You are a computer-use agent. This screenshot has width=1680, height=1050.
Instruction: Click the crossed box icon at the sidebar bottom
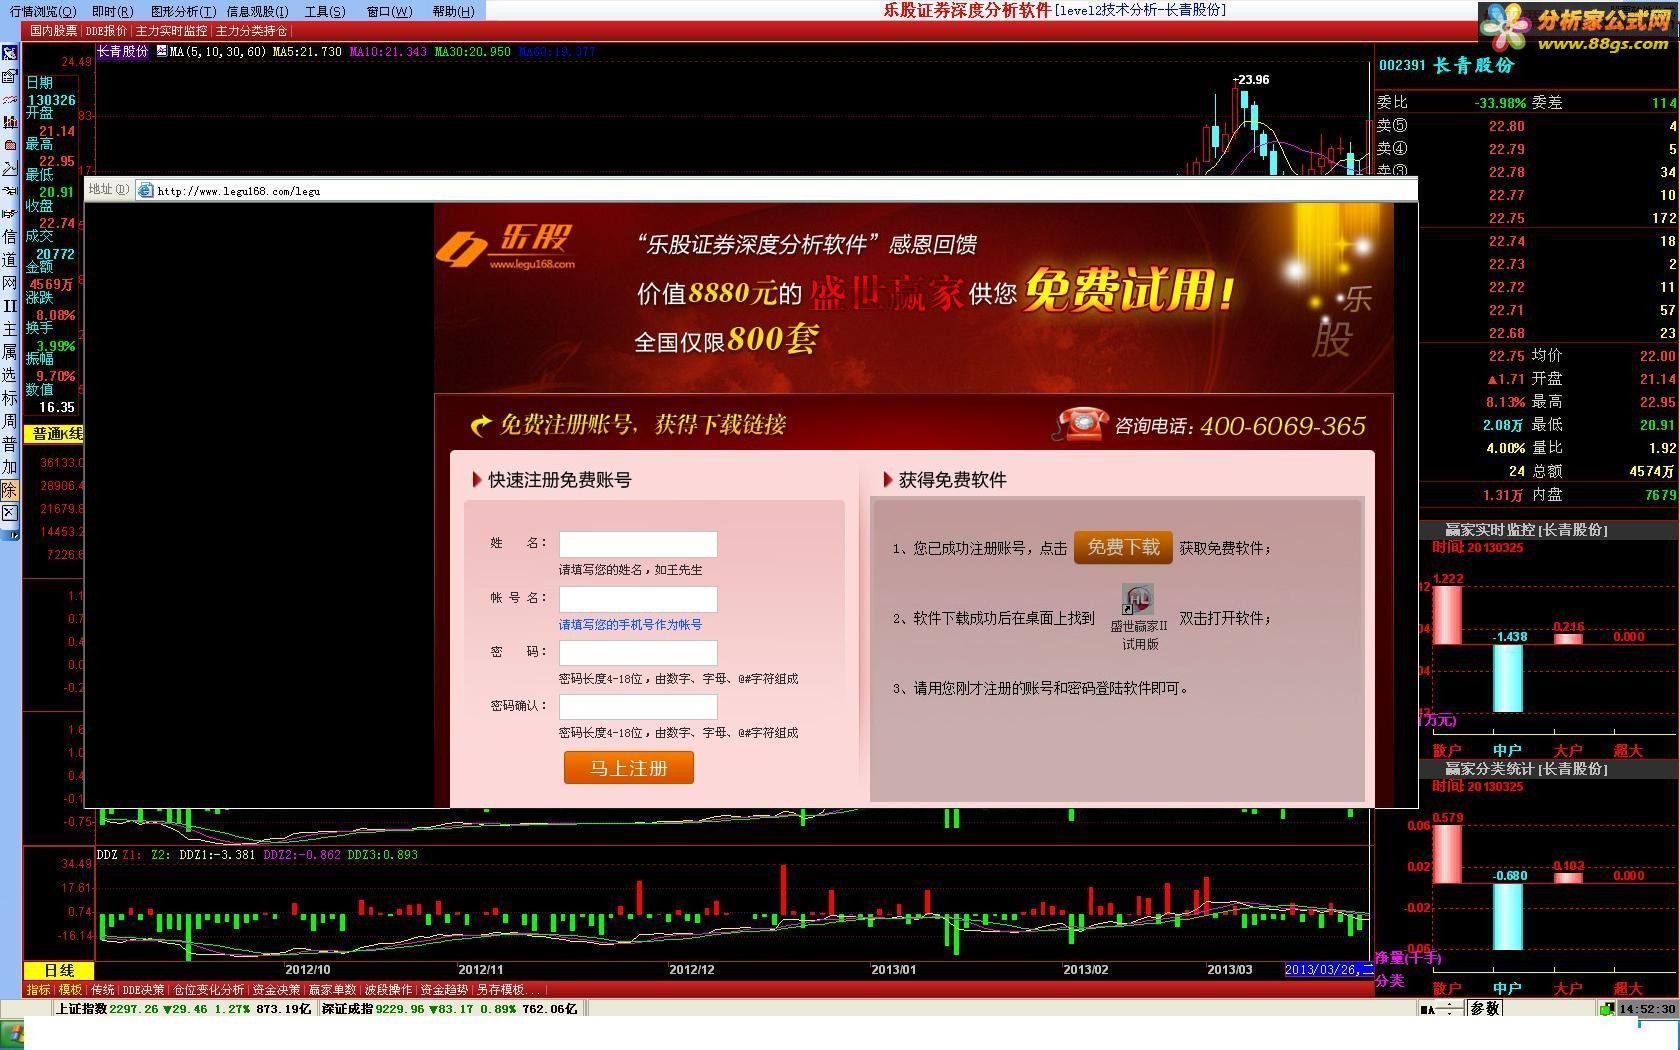[9, 513]
